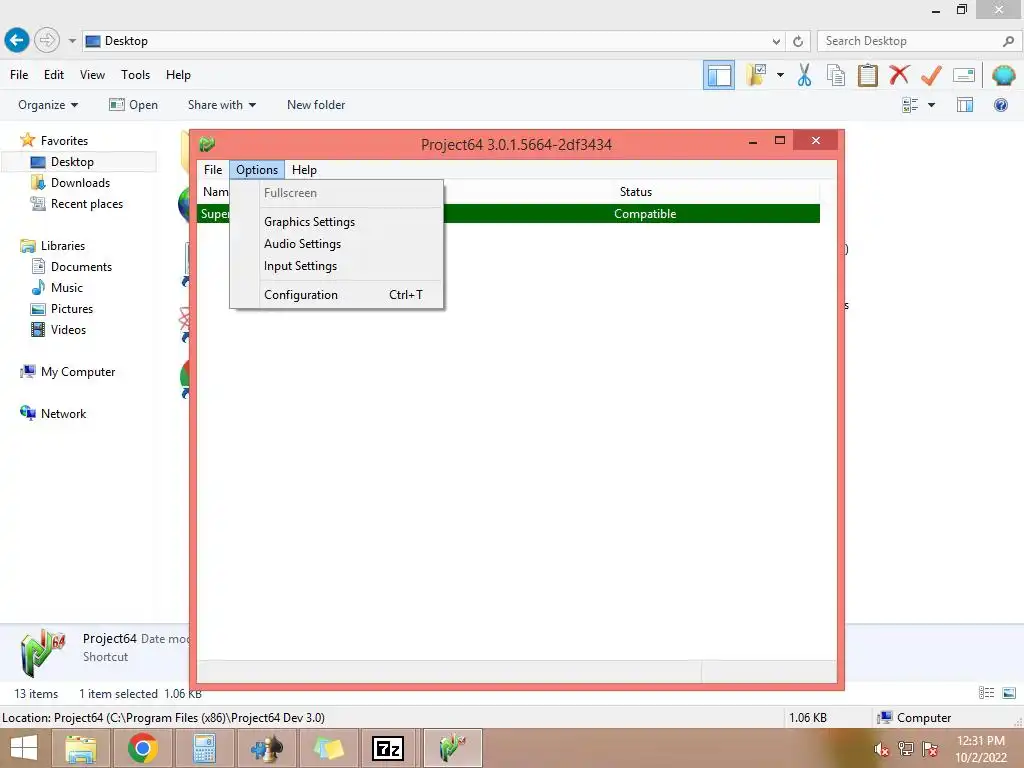
Task: Click the Copy icon in toolbar
Action: (x=836, y=75)
